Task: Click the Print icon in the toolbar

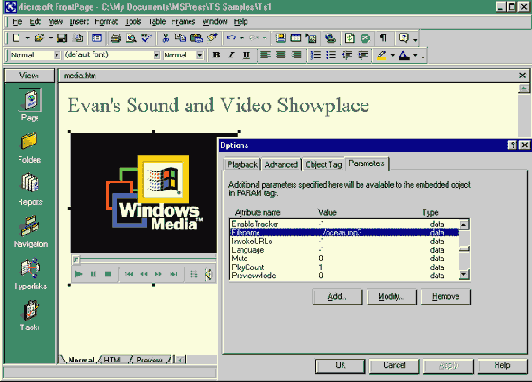Action: pos(116,38)
